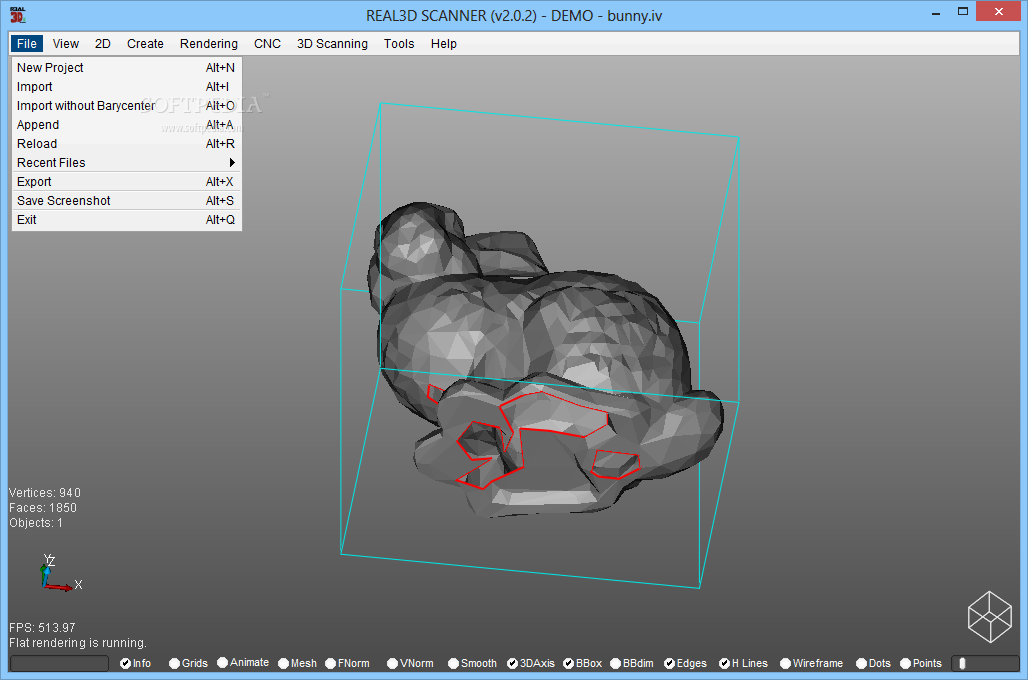1028x680 pixels.
Task: Choose New Project from File menu
Action: pos(127,68)
